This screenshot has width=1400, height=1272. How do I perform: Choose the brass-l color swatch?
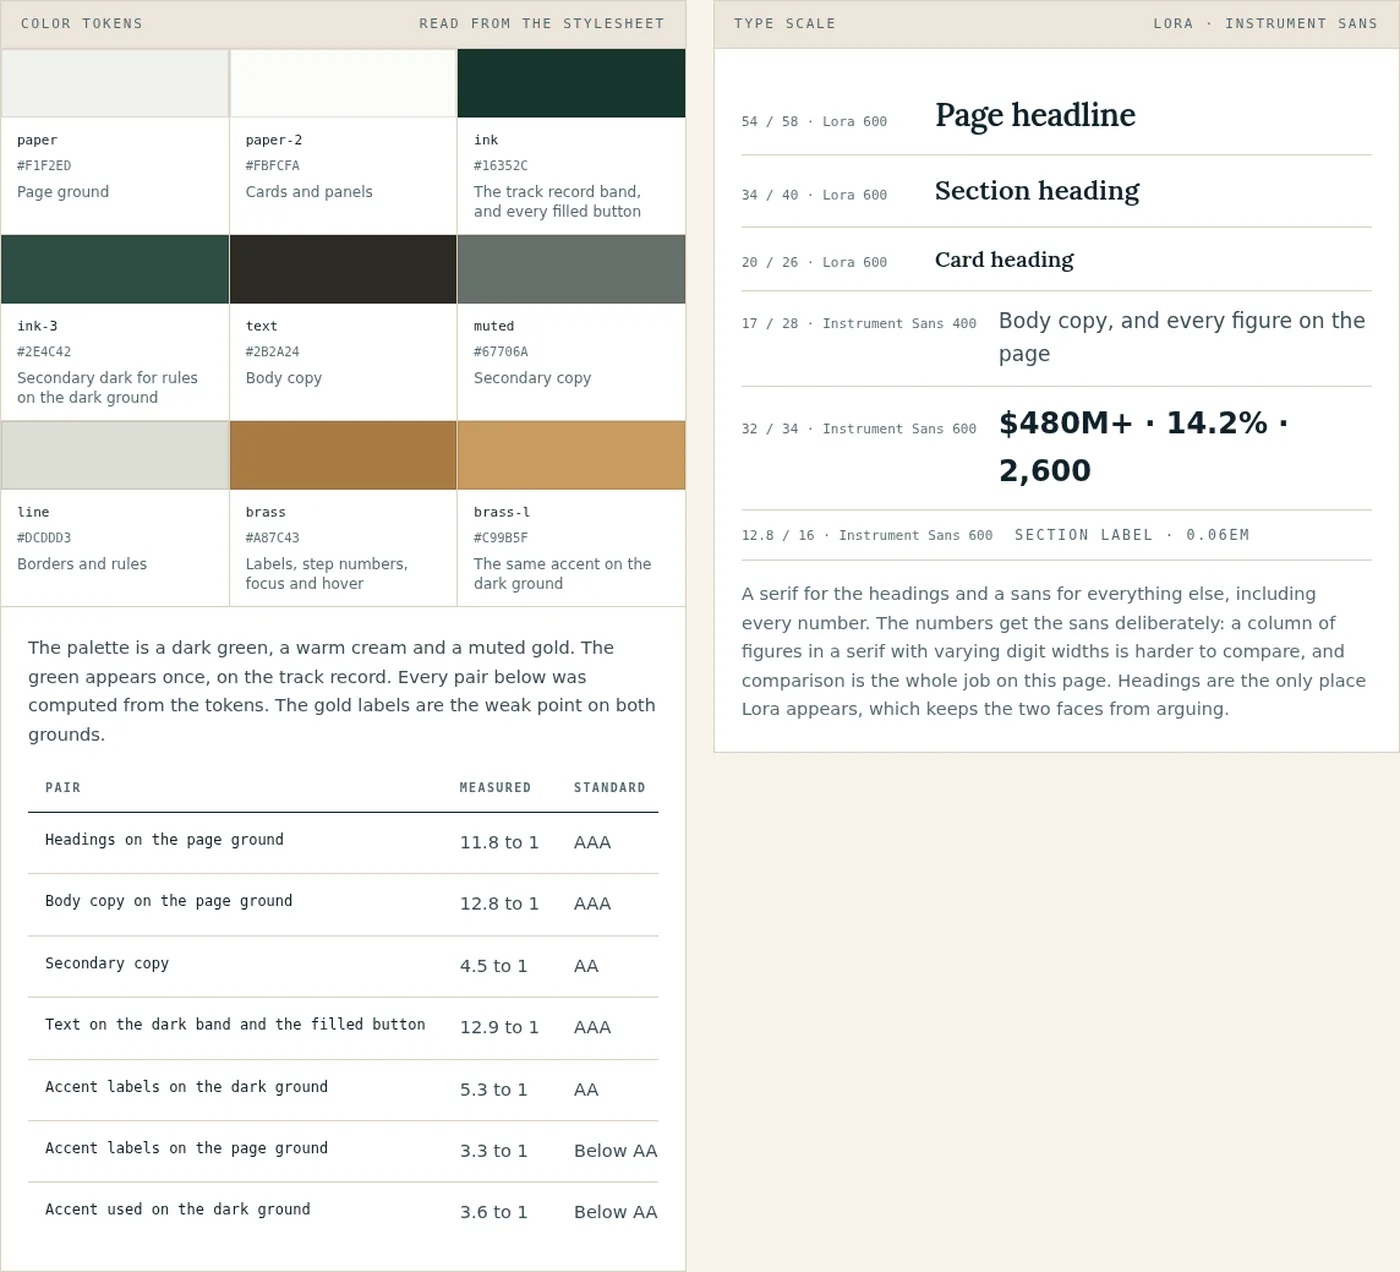(571, 455)
